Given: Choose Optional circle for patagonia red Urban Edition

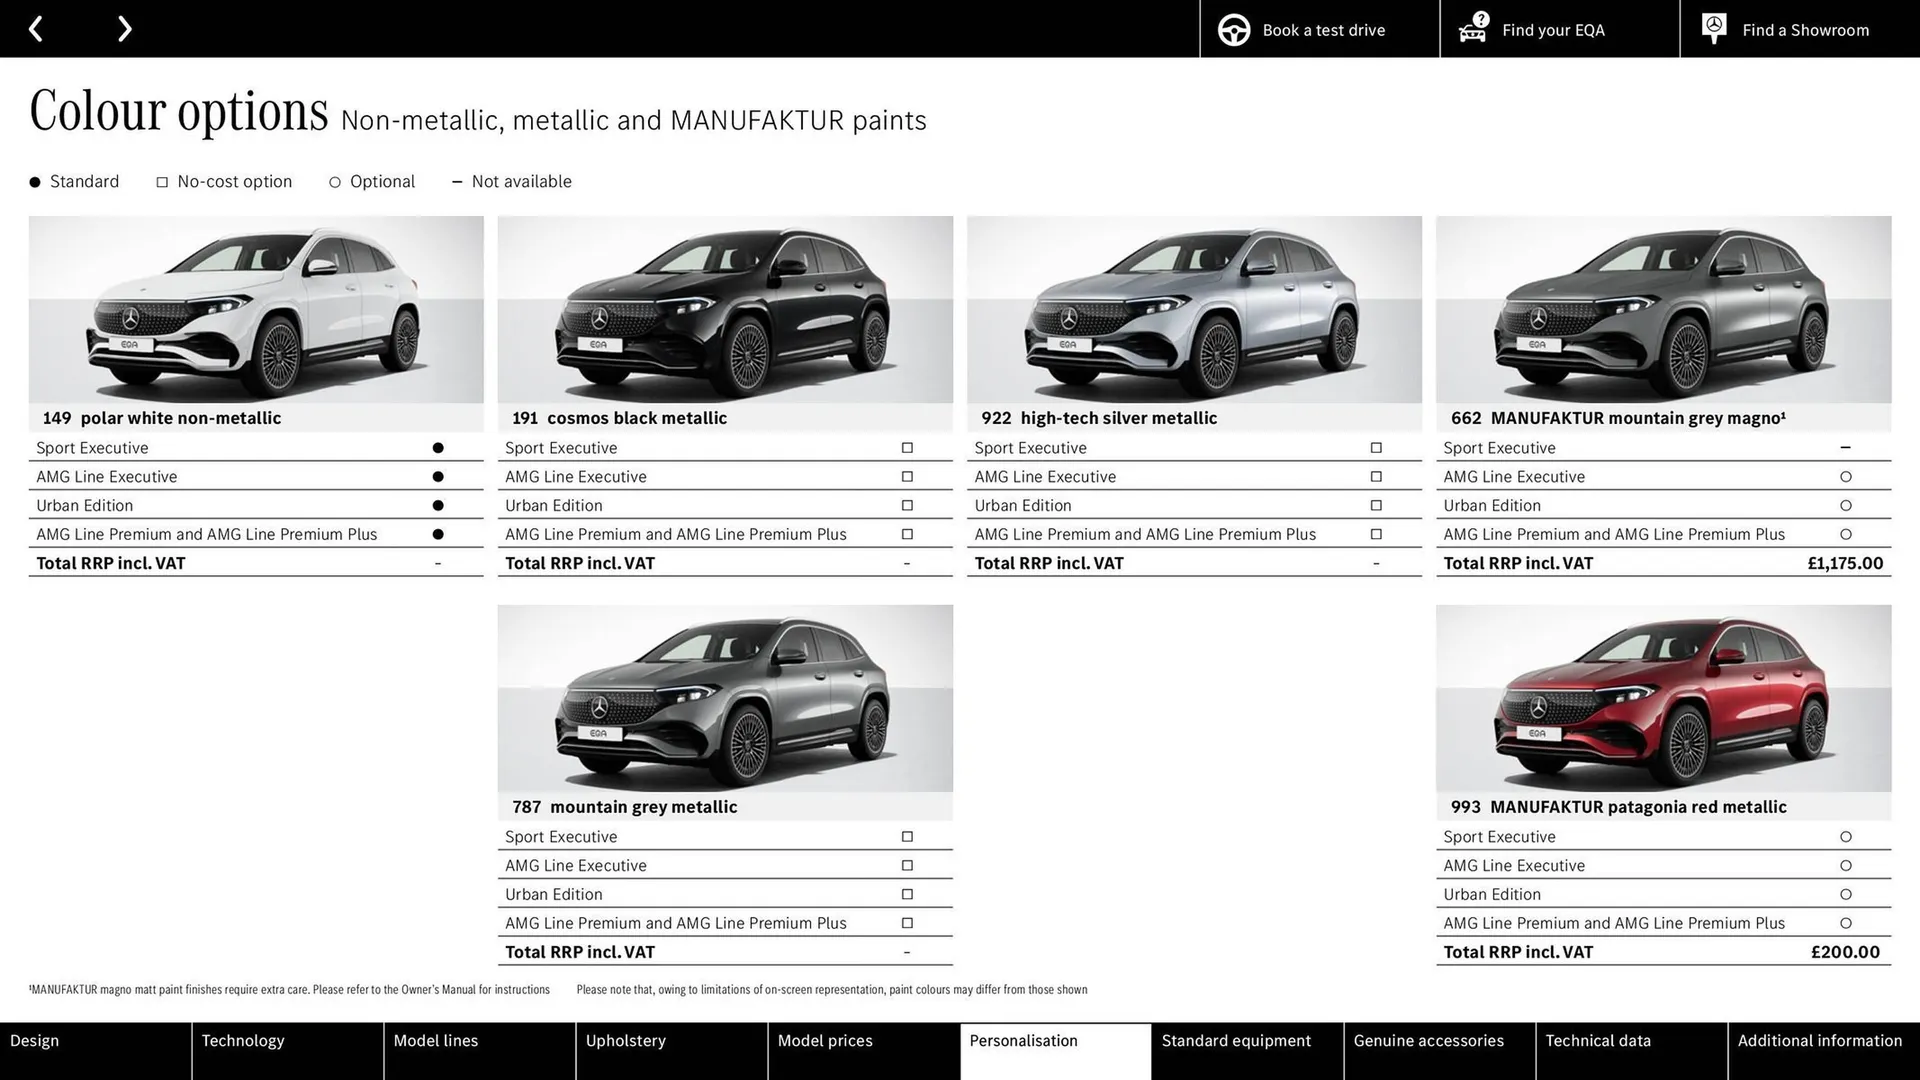Looking at the screenshot, I should [x=1845, y=893].
